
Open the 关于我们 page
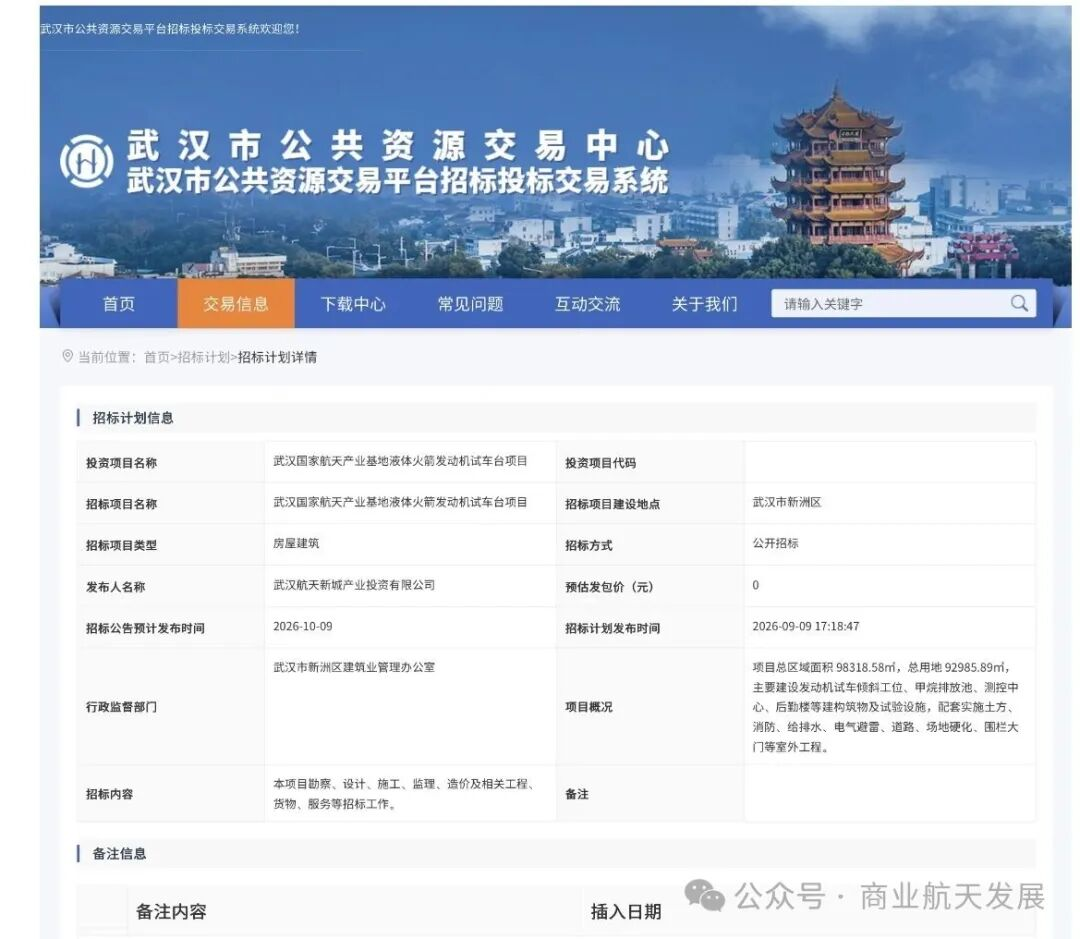705,304
